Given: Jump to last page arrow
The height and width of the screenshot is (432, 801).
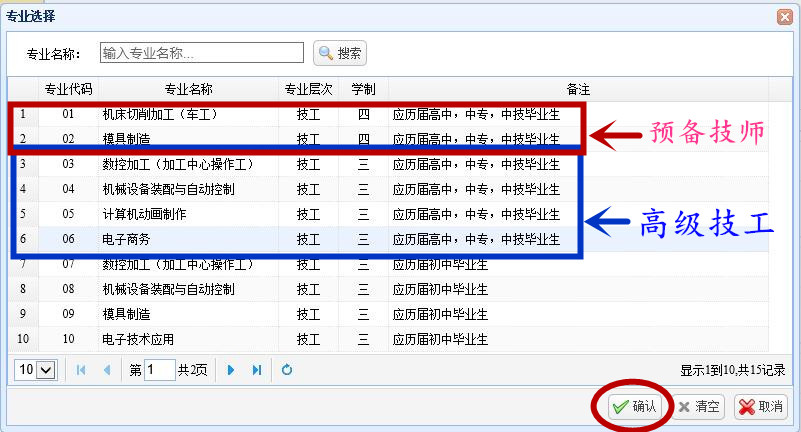Looking at the screenshot, I should tap(257, 370).
